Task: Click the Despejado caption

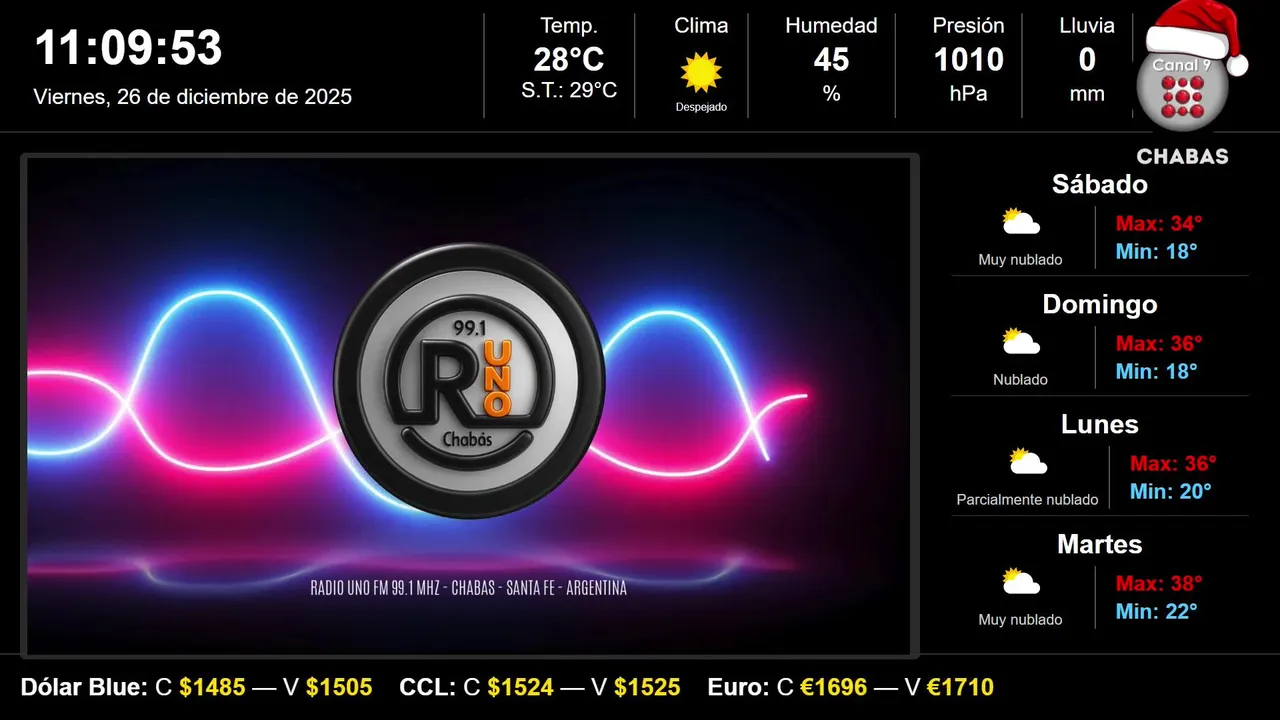Action: coord(701,107)
